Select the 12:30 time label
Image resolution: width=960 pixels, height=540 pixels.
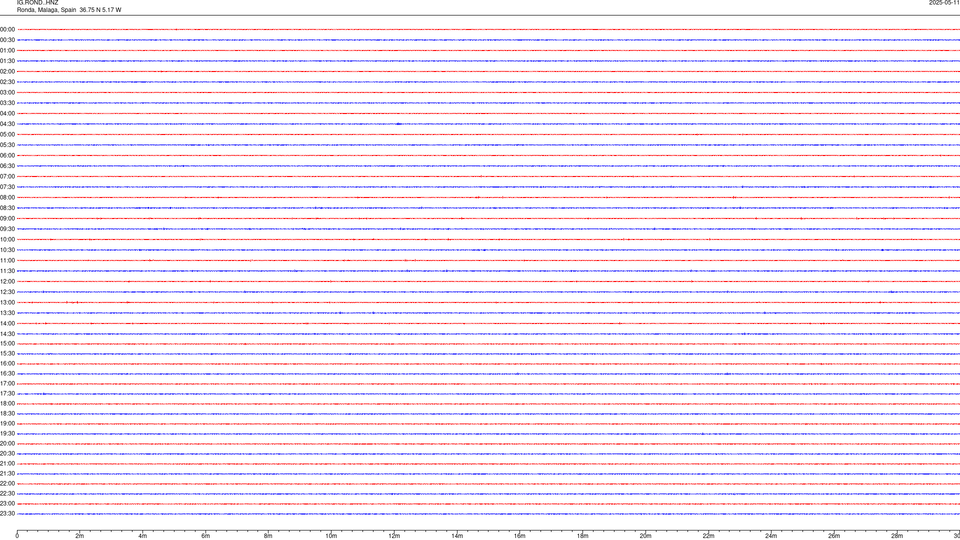click(7, 291)
